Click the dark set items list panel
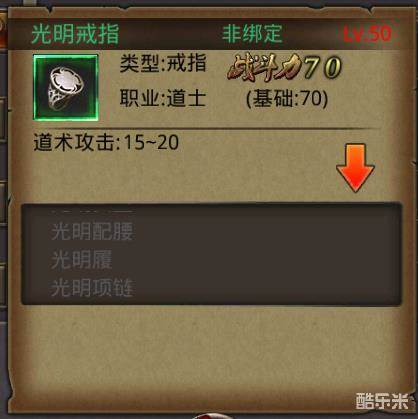The height and width of the screenshot is (419, 418). (211, 254)
